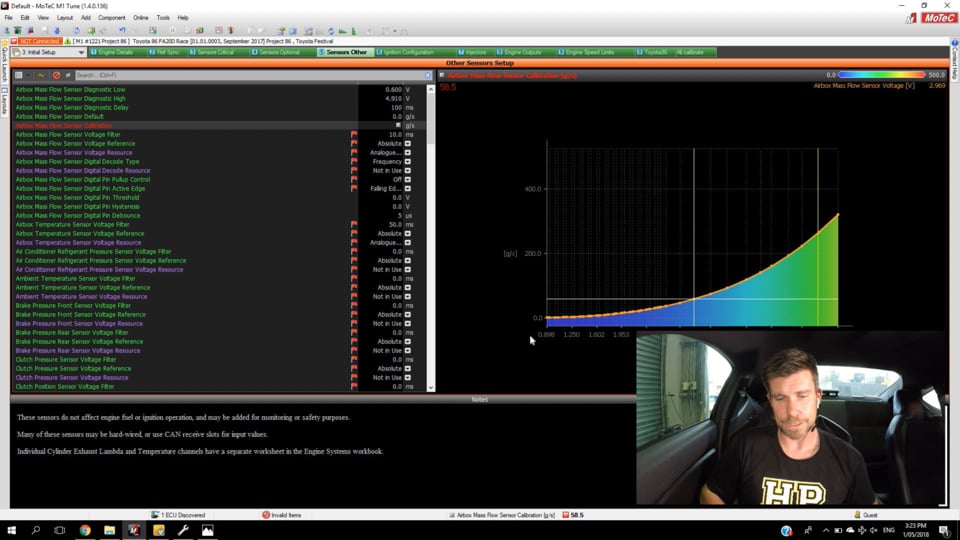Click the 4.910 Diagnostic High value
960x540 pixels.
[x=393, y=99]
